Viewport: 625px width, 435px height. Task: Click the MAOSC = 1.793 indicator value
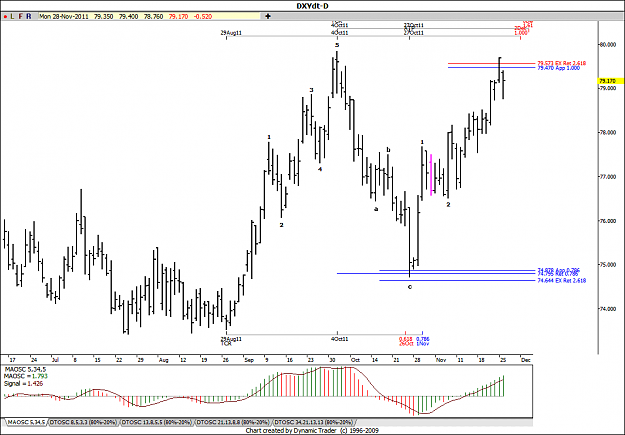(26, 376)
